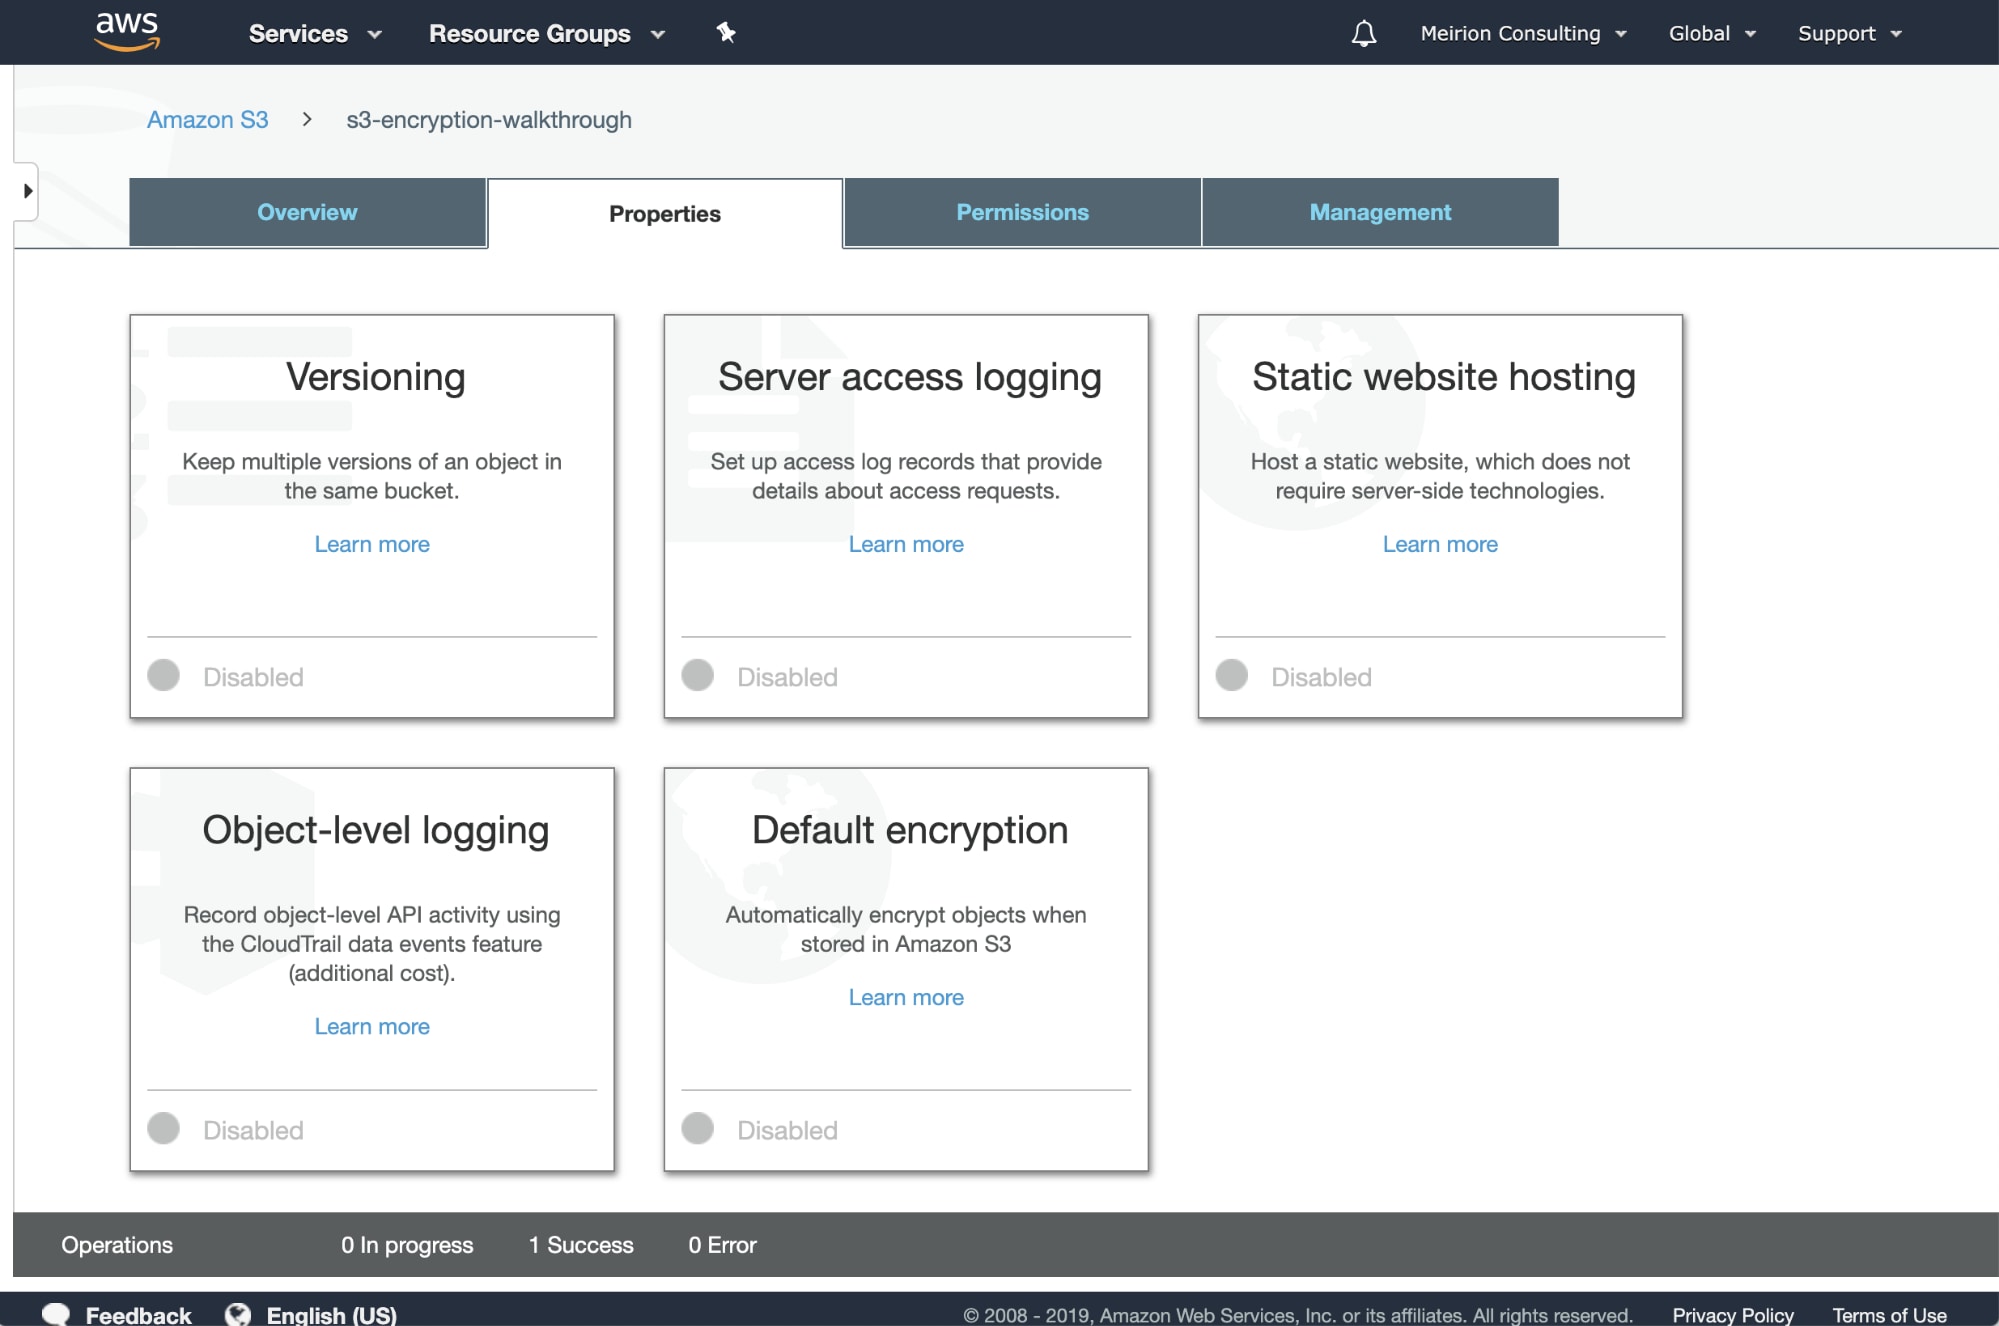Click the pin shortcuts icon in navbar
The image size is (1999, 1326).
pyautogui.click(x=726, y=33)
